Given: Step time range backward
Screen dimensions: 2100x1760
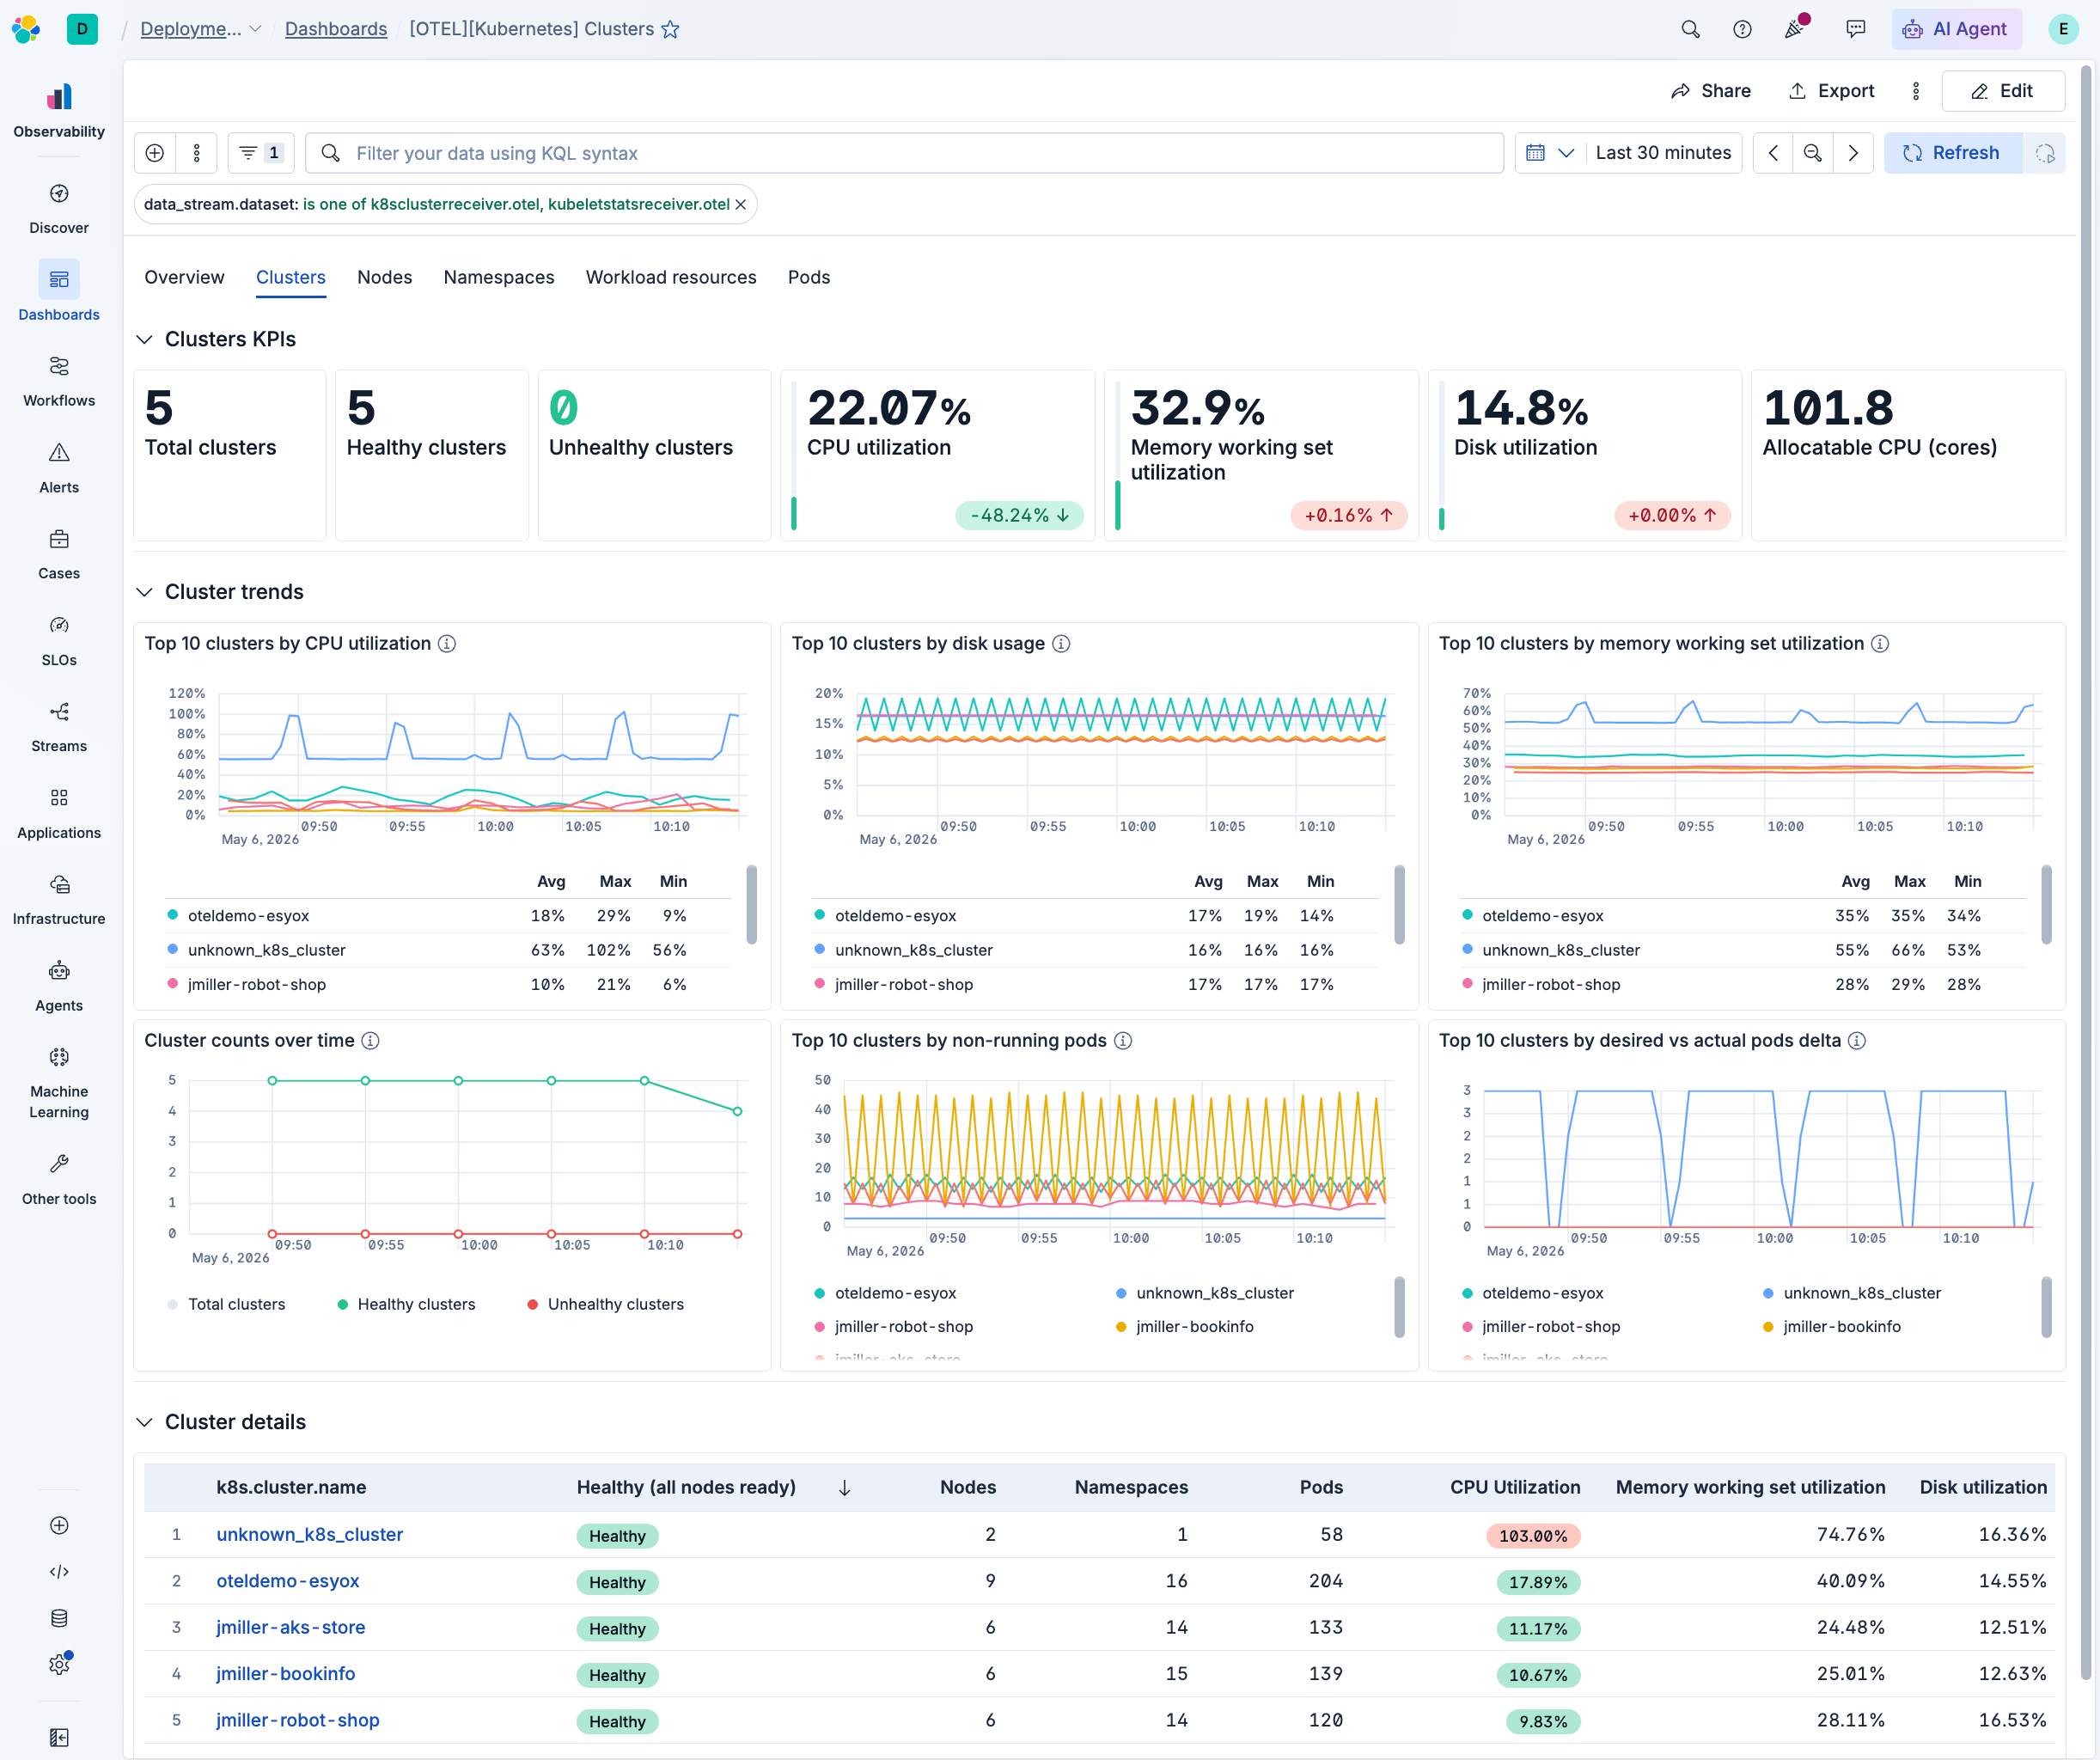Looking at the screenshot, I should (1773, 153).
